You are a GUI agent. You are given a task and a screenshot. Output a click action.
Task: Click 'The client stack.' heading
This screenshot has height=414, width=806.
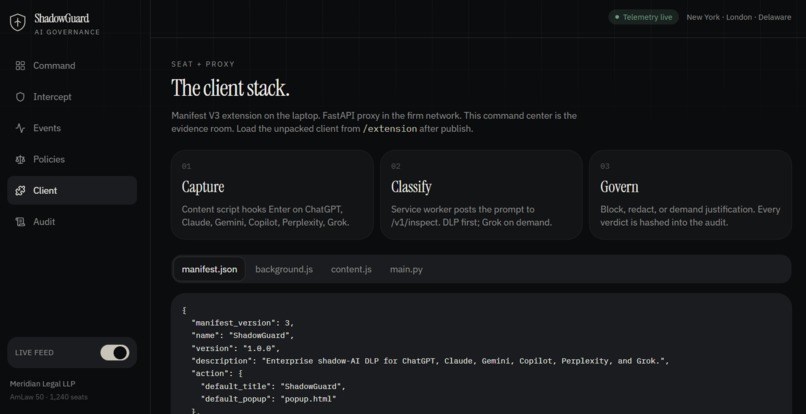coord(230,88)
